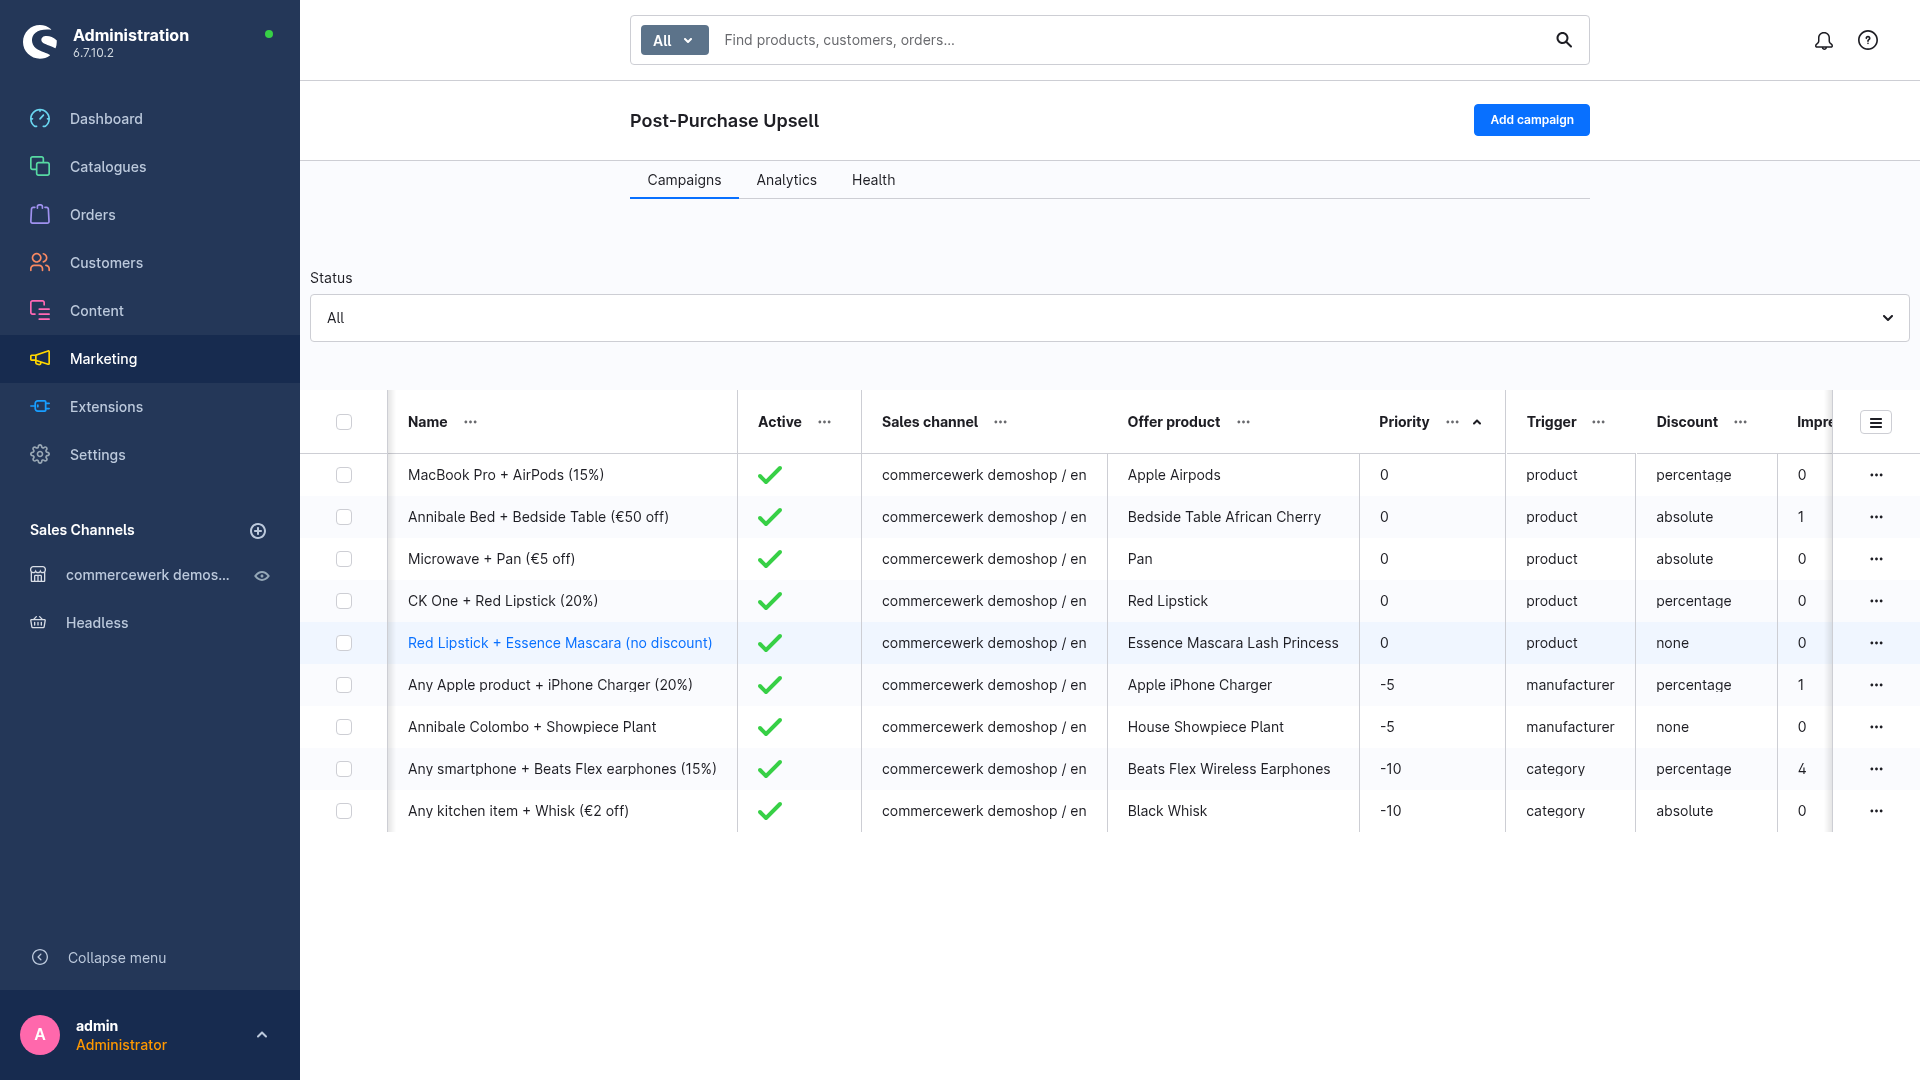Open MacBook Pro + AirPods (15%) campaign
The image size is (1920, 1080).
tap(506, 475)
